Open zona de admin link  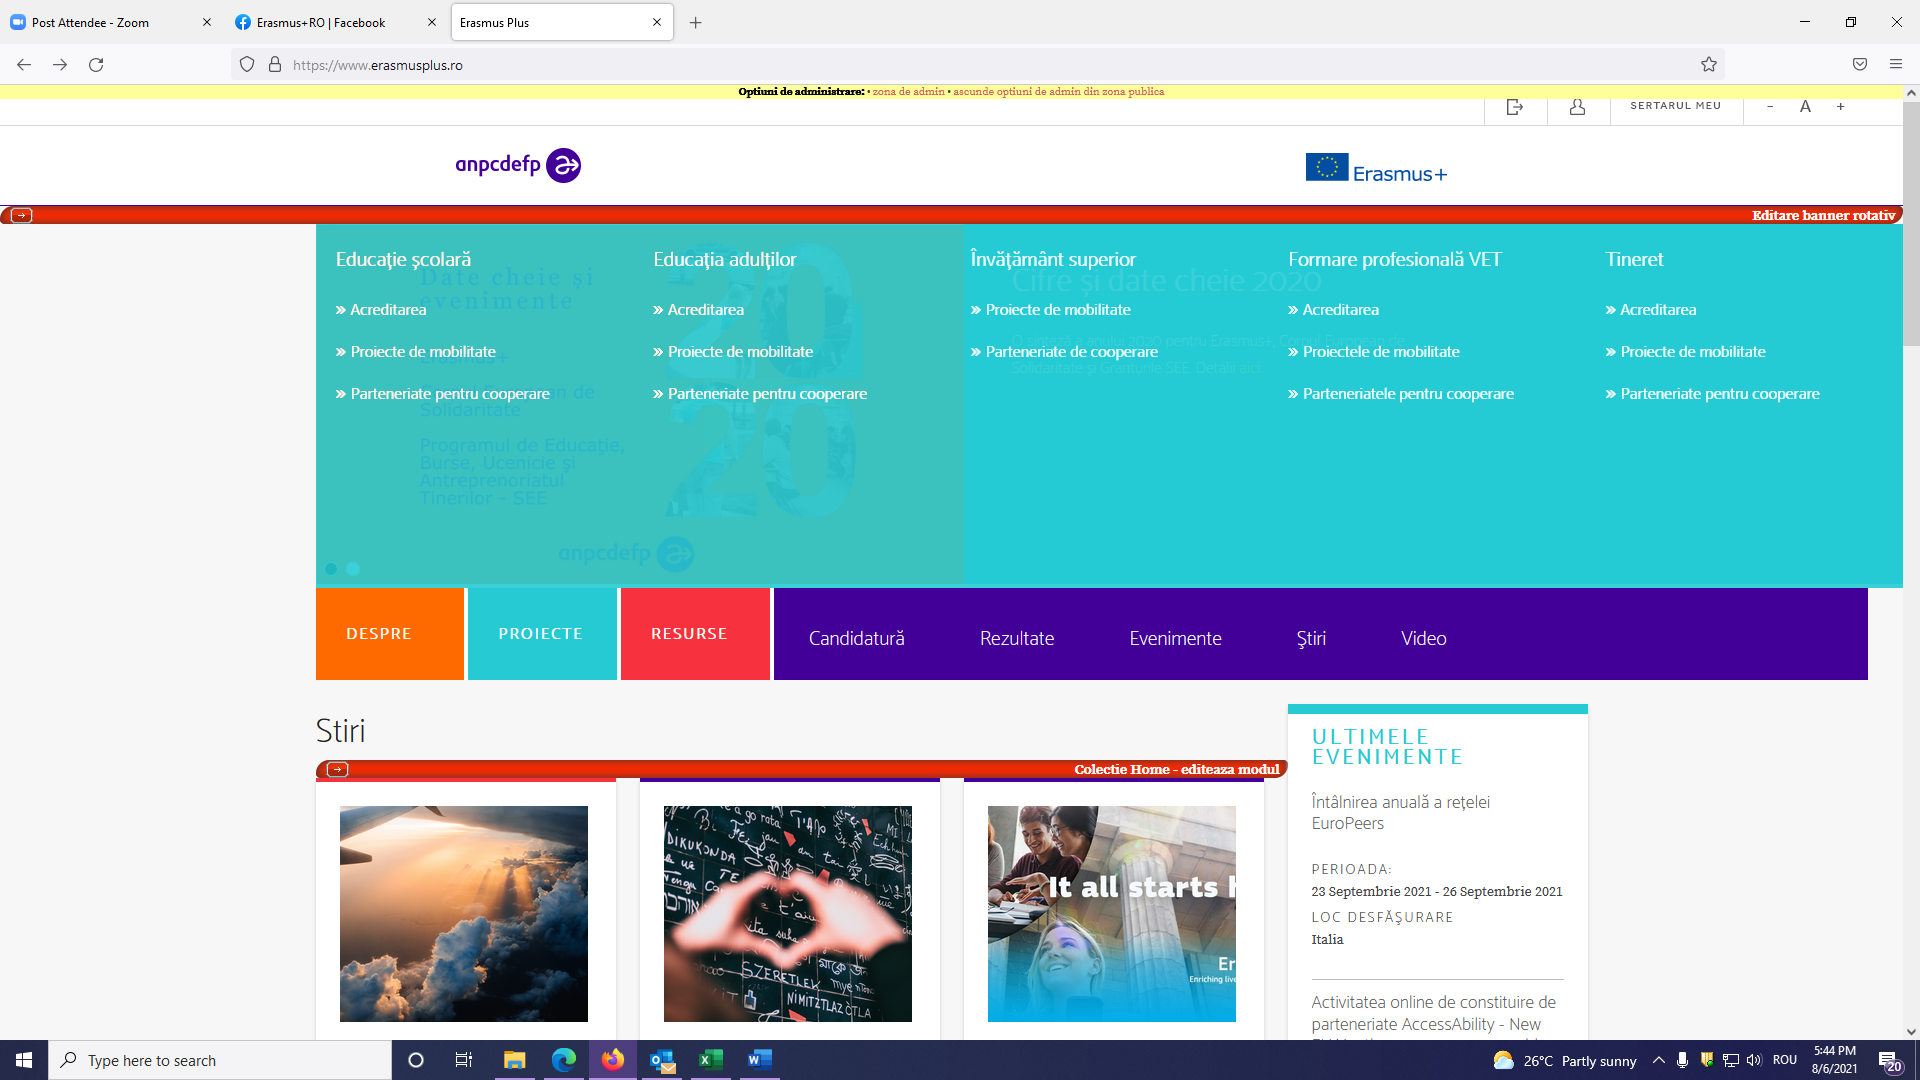908,91
